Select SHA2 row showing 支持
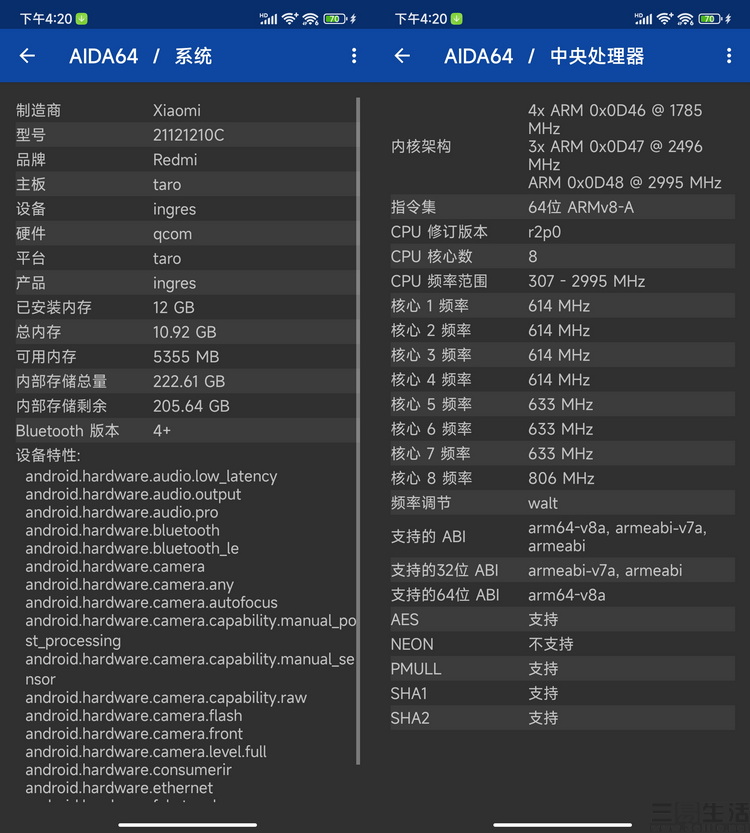The height and width of the screenshot is (833, 750). click(x=562, y=718)
